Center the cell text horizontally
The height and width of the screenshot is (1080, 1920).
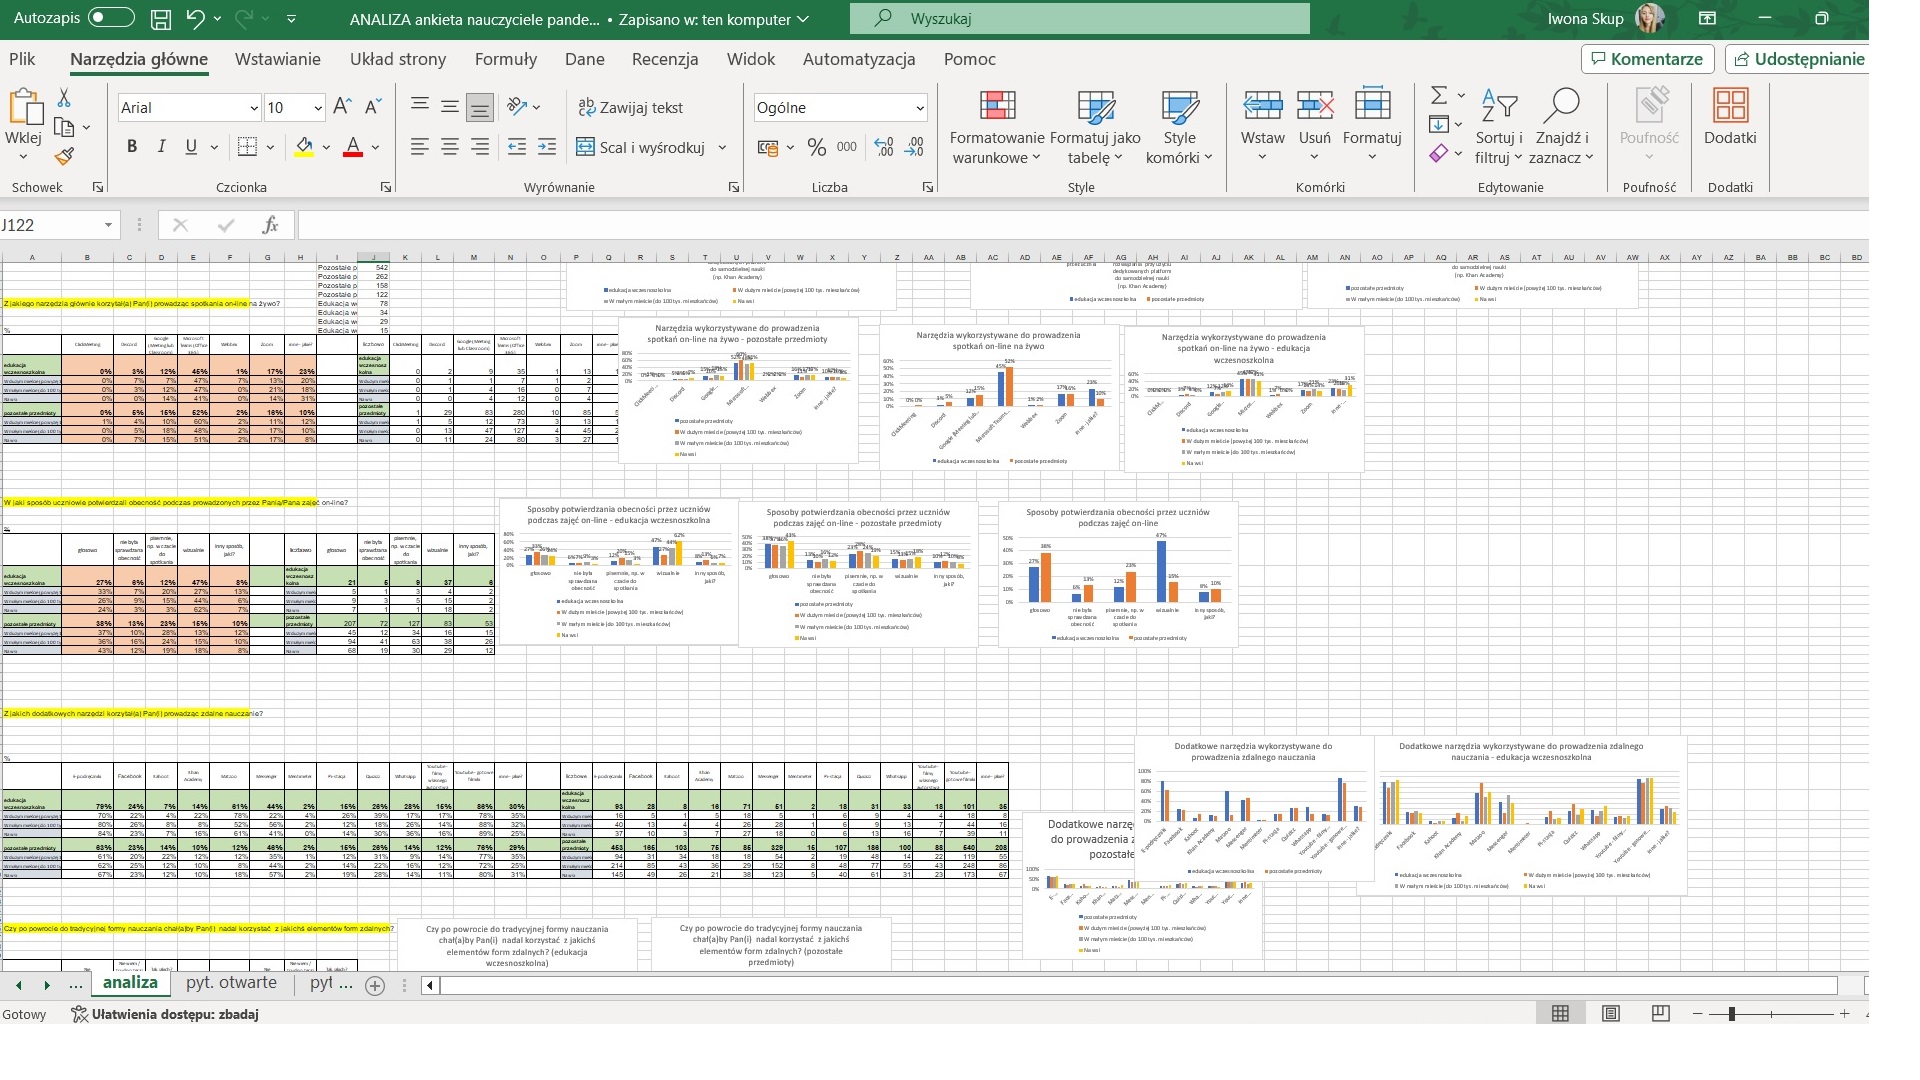pyautogui.click(x=450, y=147)
